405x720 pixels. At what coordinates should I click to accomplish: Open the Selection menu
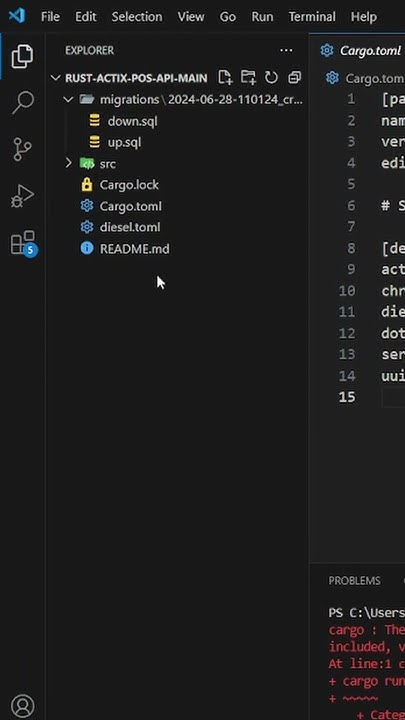pos(137,17)
